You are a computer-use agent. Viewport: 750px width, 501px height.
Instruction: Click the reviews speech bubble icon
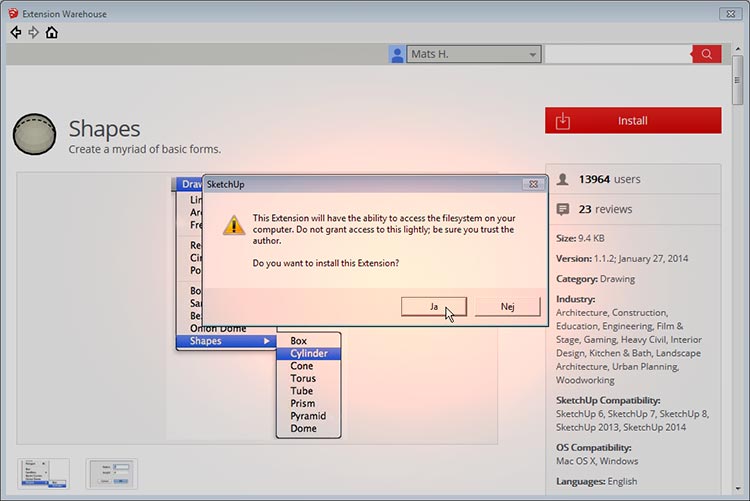563,209
